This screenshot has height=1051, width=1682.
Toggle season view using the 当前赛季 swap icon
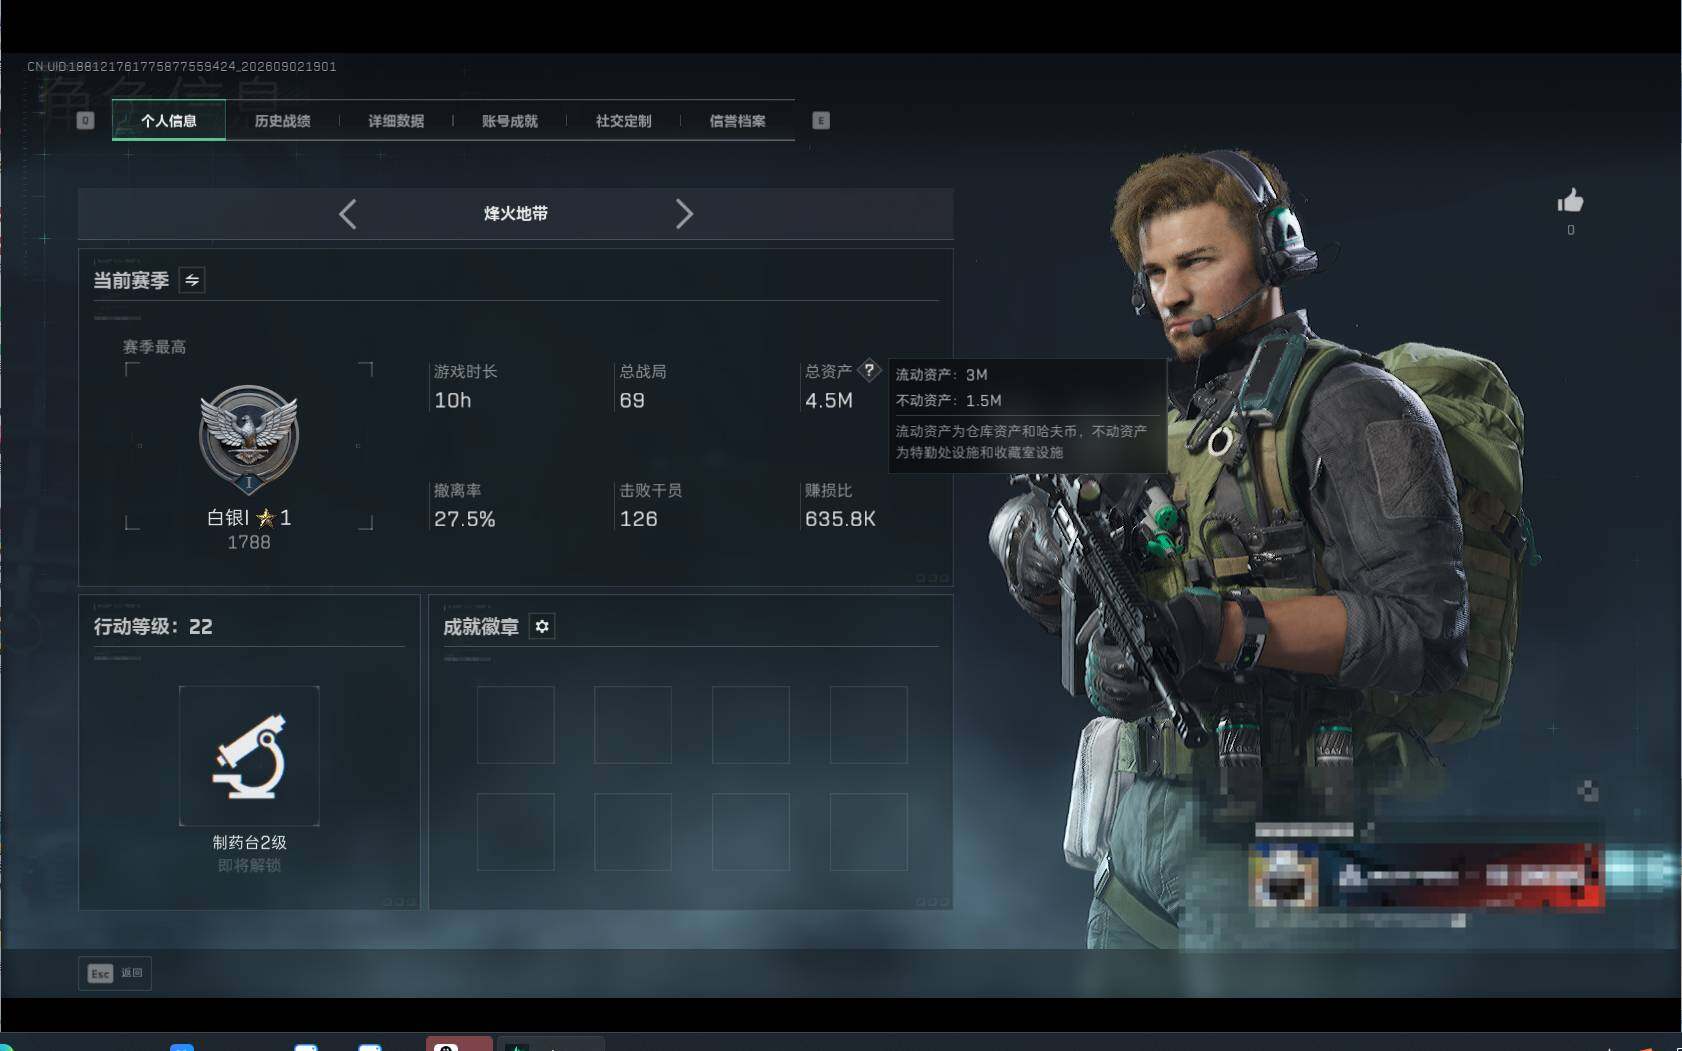[192, 281]
